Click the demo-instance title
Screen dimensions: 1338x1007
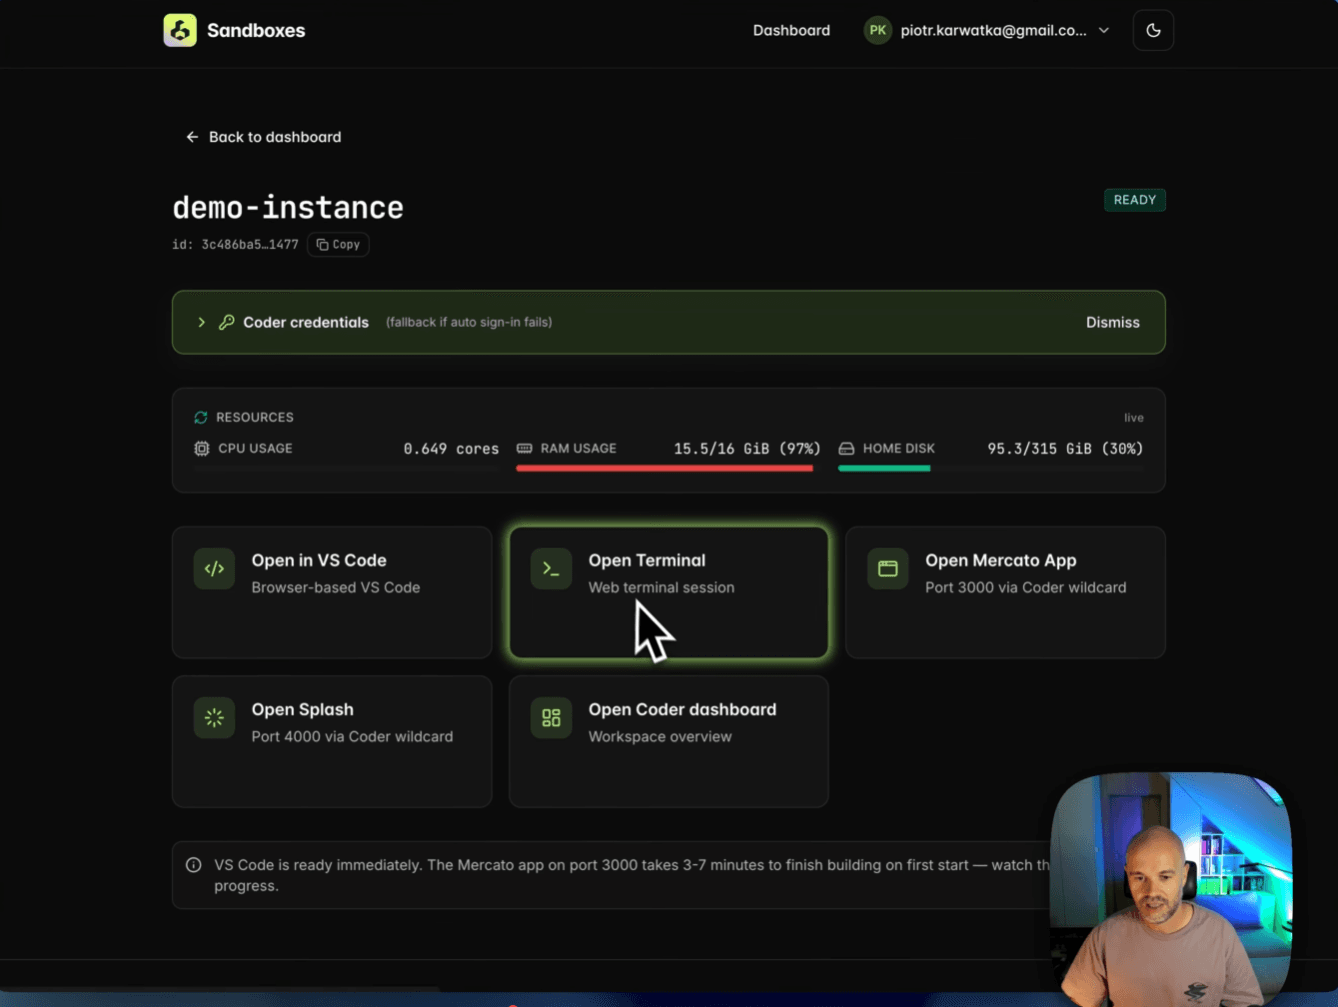point(288,207)
